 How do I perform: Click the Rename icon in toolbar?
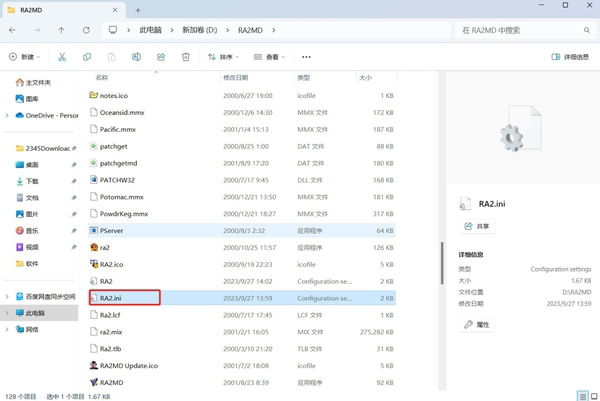click(x=136, y=57)
